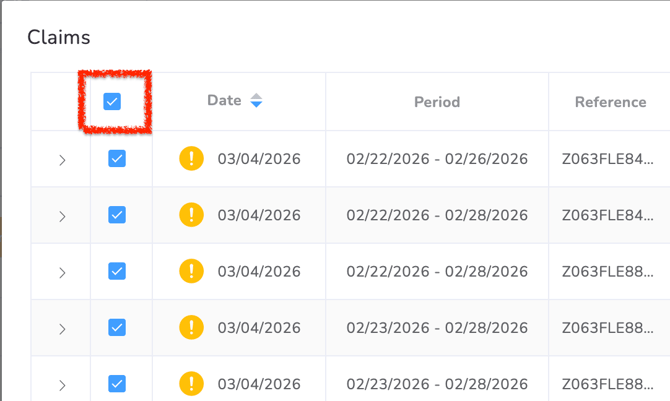Toggle the select-all checkbox in the table header

click(113, 101)
